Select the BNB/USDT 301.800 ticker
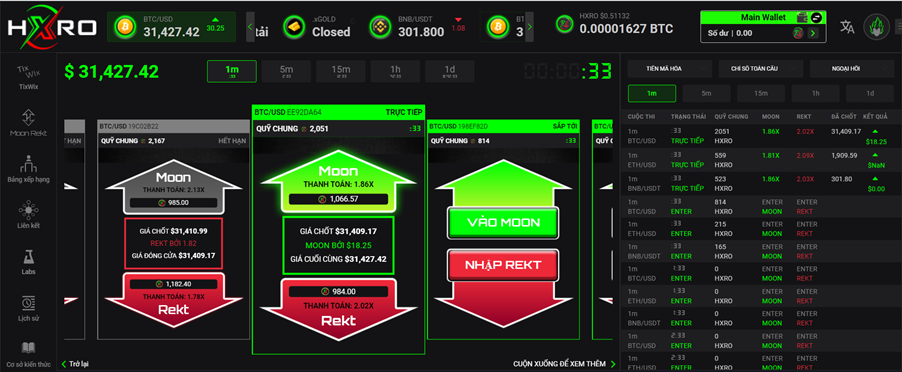902x372 pixels. point(418,27)
